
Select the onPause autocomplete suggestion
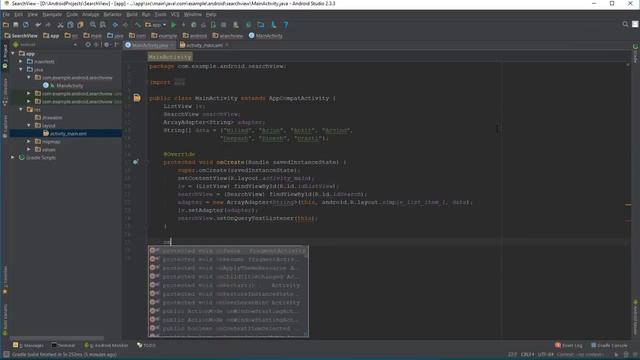pyautogui.click(x=228, y=251)
